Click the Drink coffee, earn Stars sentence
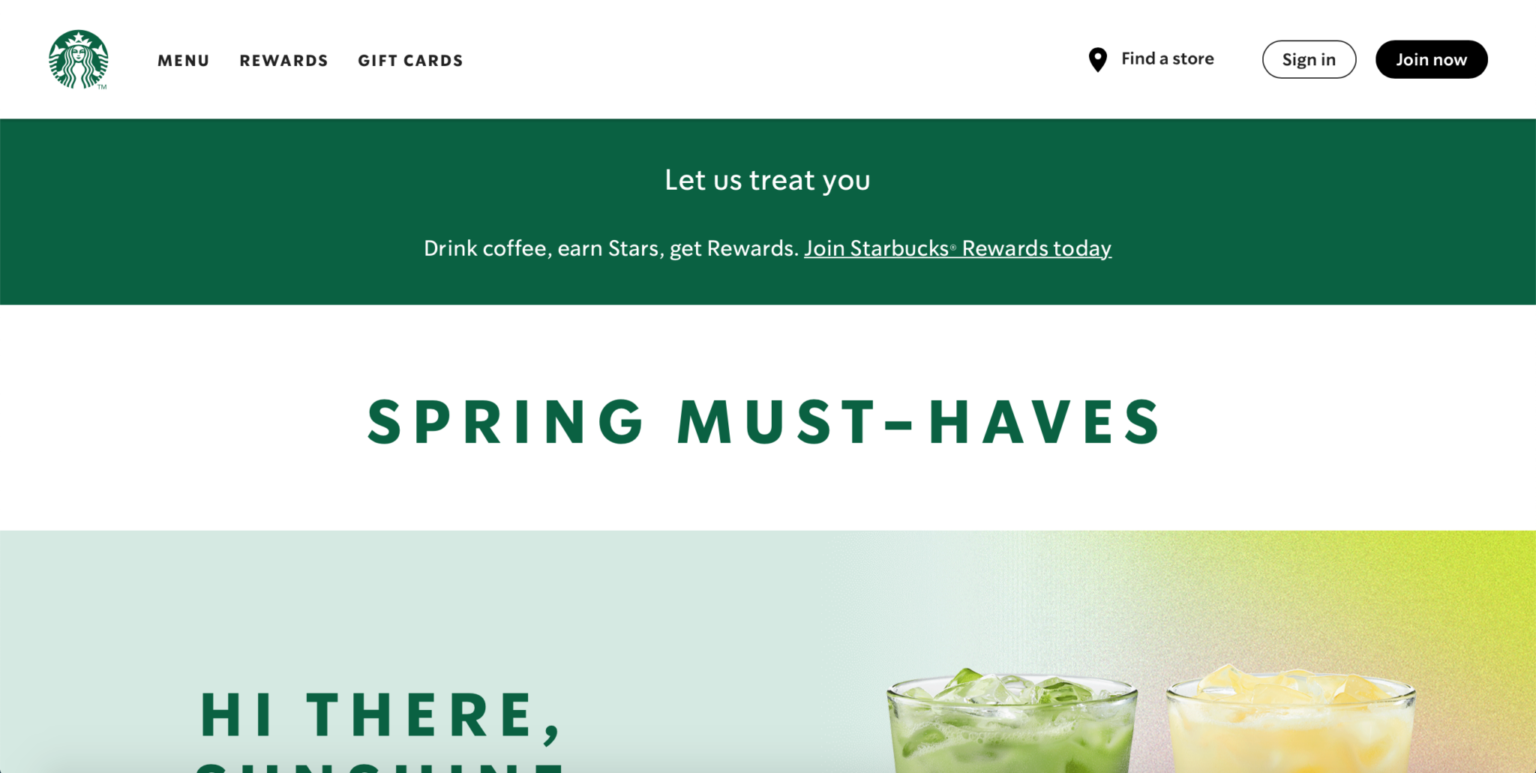 [x=611, y=248]
